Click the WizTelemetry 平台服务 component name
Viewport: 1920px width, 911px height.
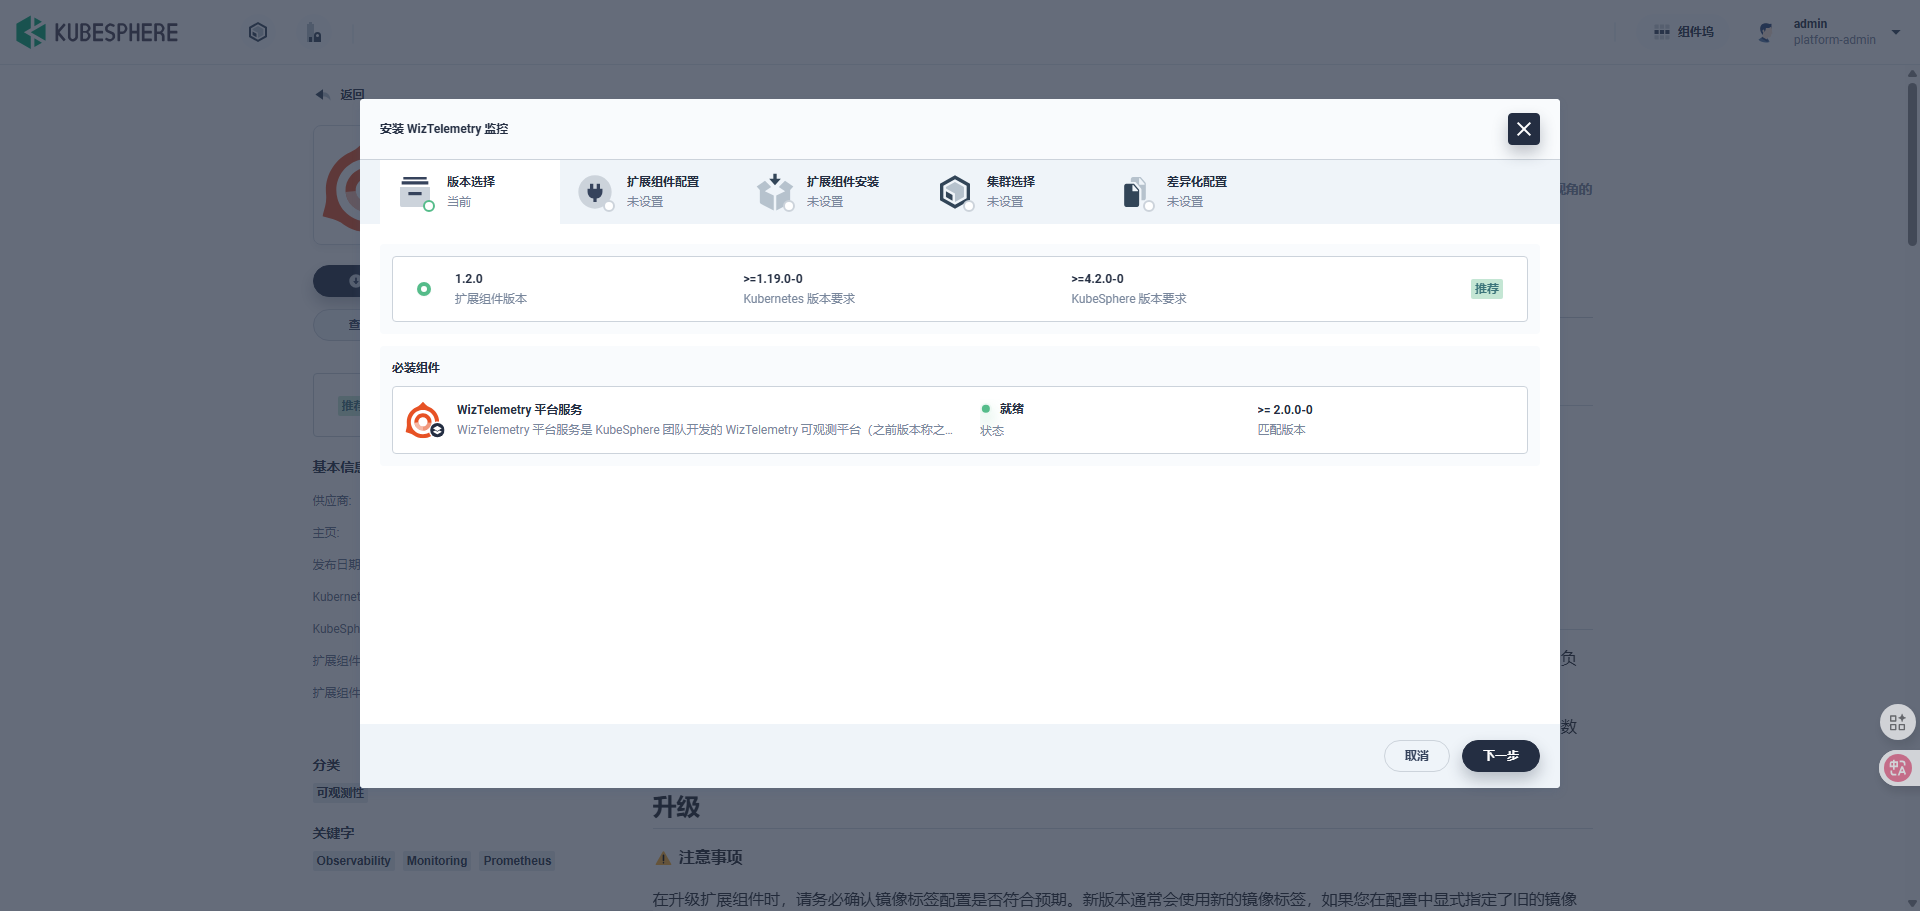519,410
